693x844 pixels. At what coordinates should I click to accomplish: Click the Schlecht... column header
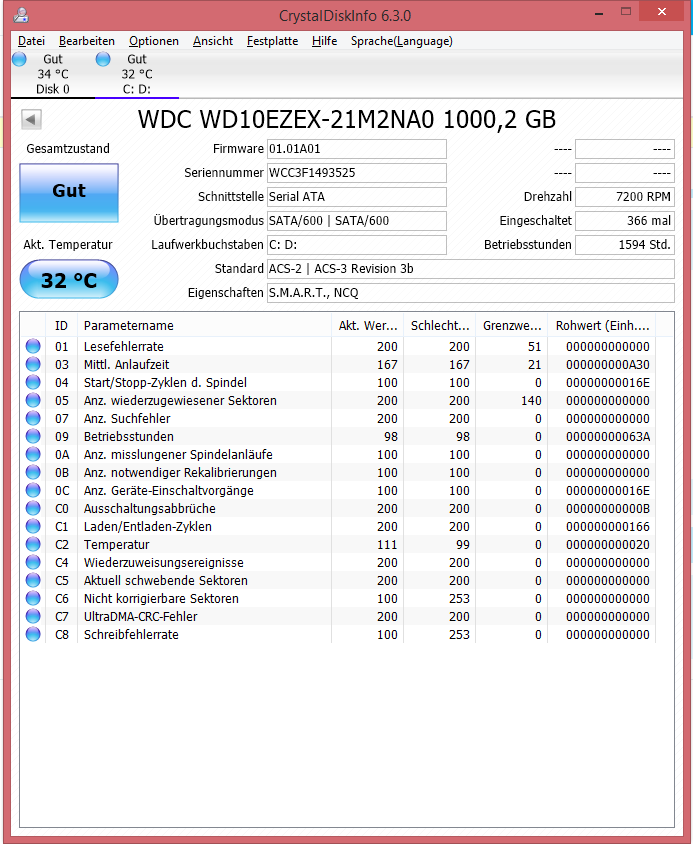coord(440,326)
